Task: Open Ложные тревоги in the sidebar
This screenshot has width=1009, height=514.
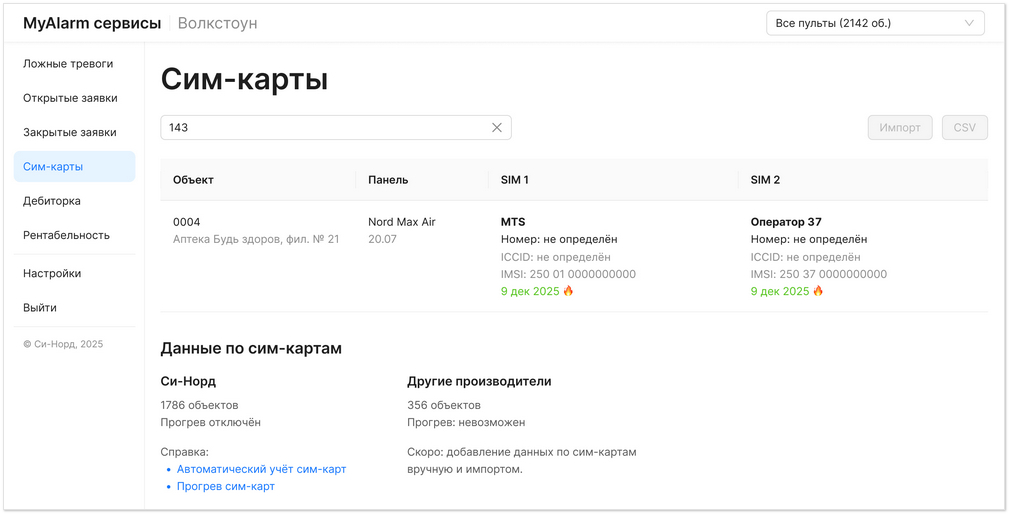Action: pyautogui.click(x=68, y=64)
